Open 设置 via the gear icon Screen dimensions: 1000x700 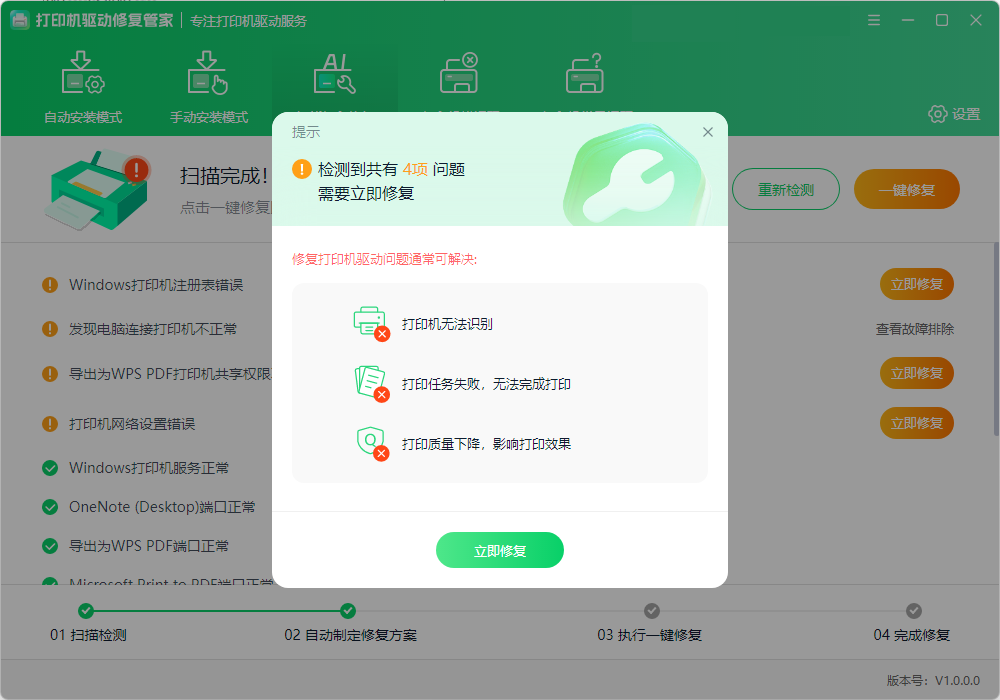[x=938, y=115]
